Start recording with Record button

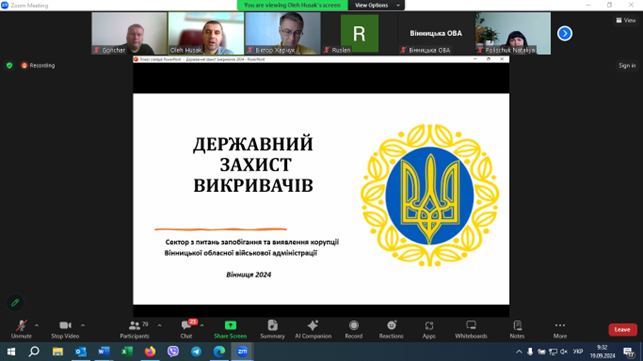[x=353, y=329]
